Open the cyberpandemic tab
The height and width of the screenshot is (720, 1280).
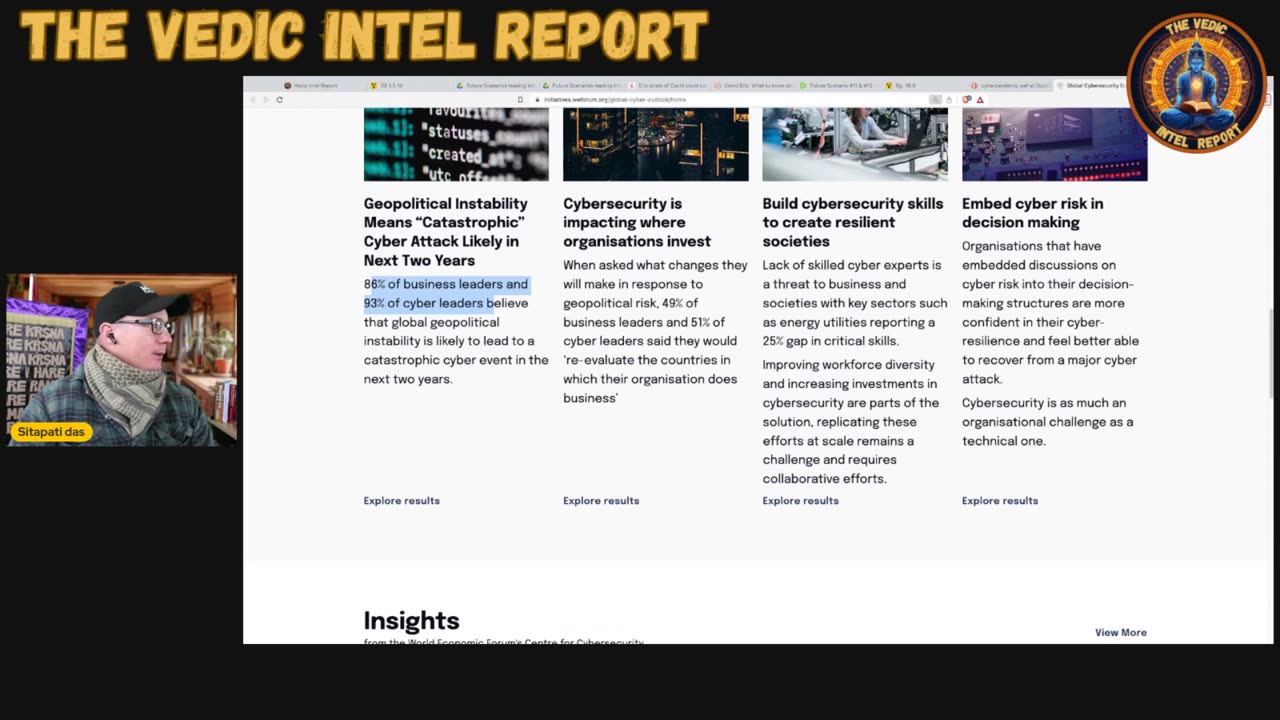pyautogui.click(x=1010, y=85)
